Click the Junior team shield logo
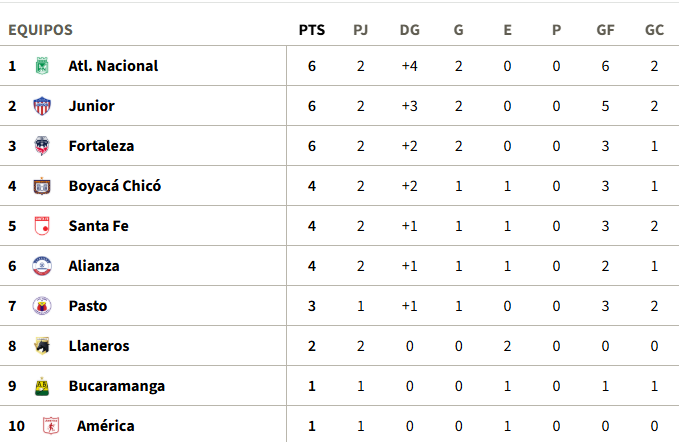The width and height of the screenshot is (679, 442). tap(42, 106)
